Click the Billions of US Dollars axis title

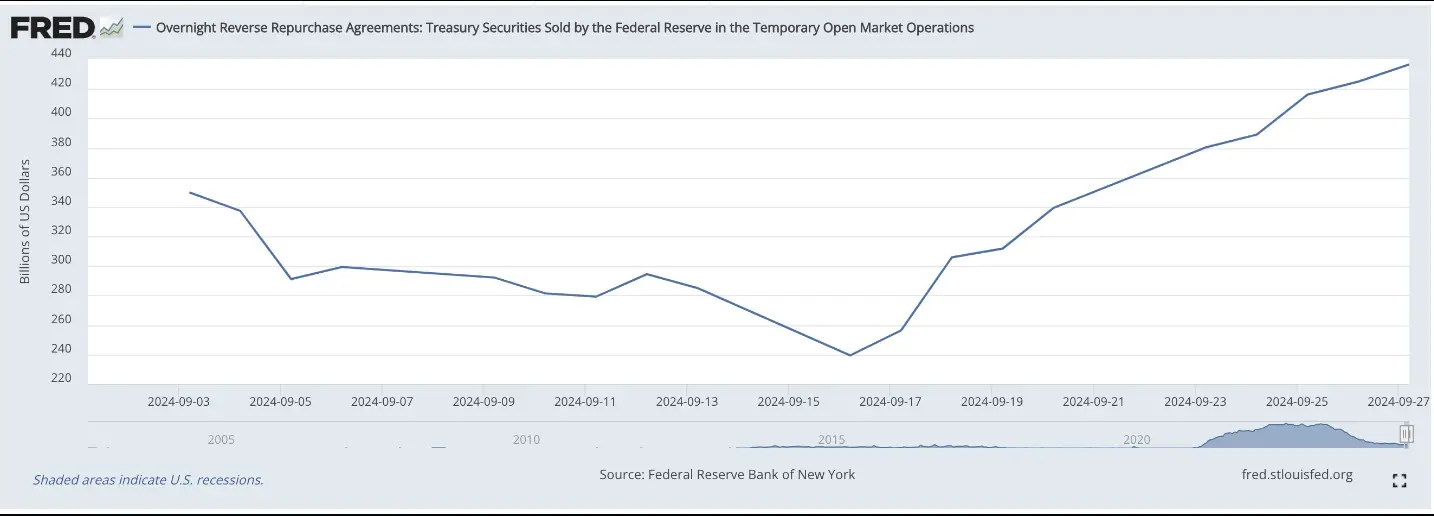(25, 221)
